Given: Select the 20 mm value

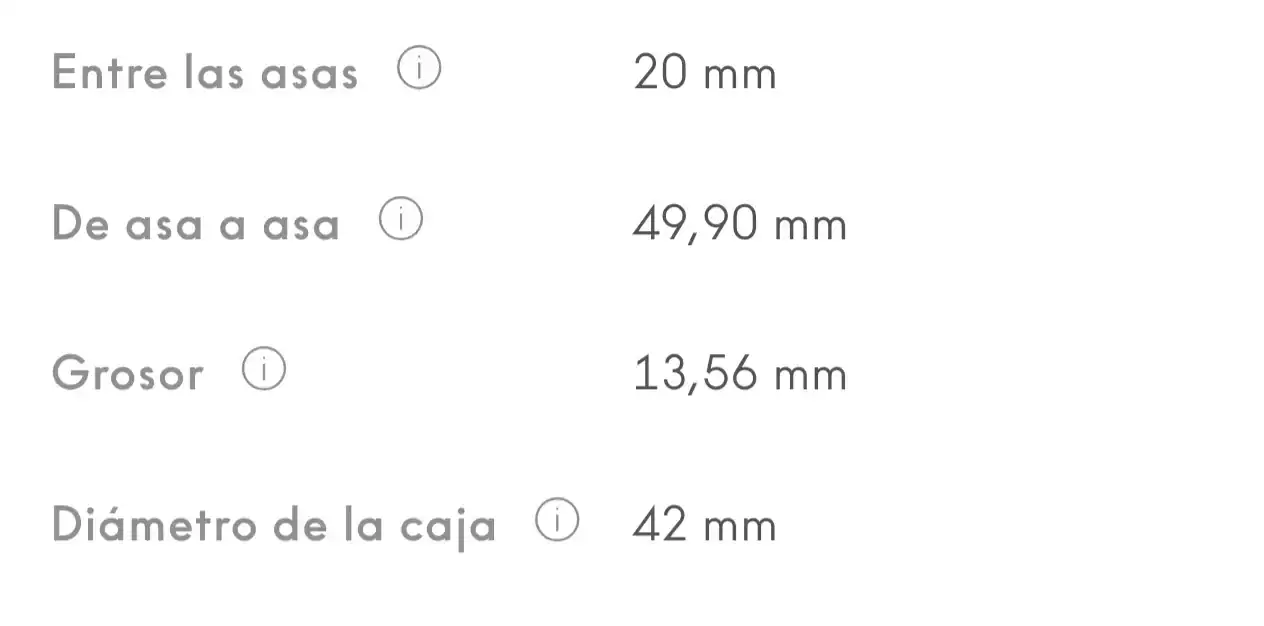Looking at the screenshot, I should [x=705, y=73].
